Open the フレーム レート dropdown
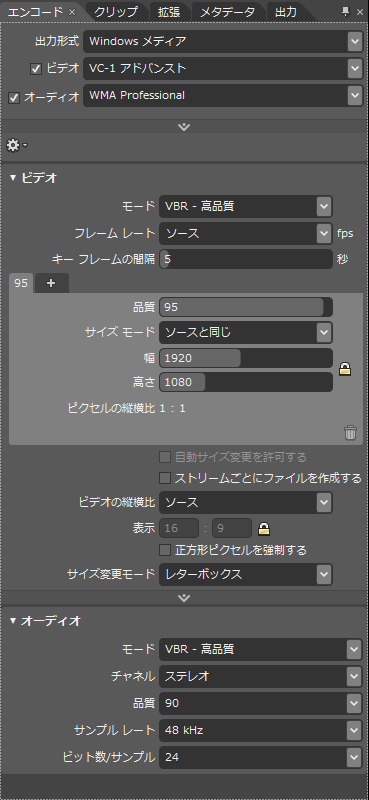Image resolution: width=369 pixels, height=800 pixels. tap(246, 234)
